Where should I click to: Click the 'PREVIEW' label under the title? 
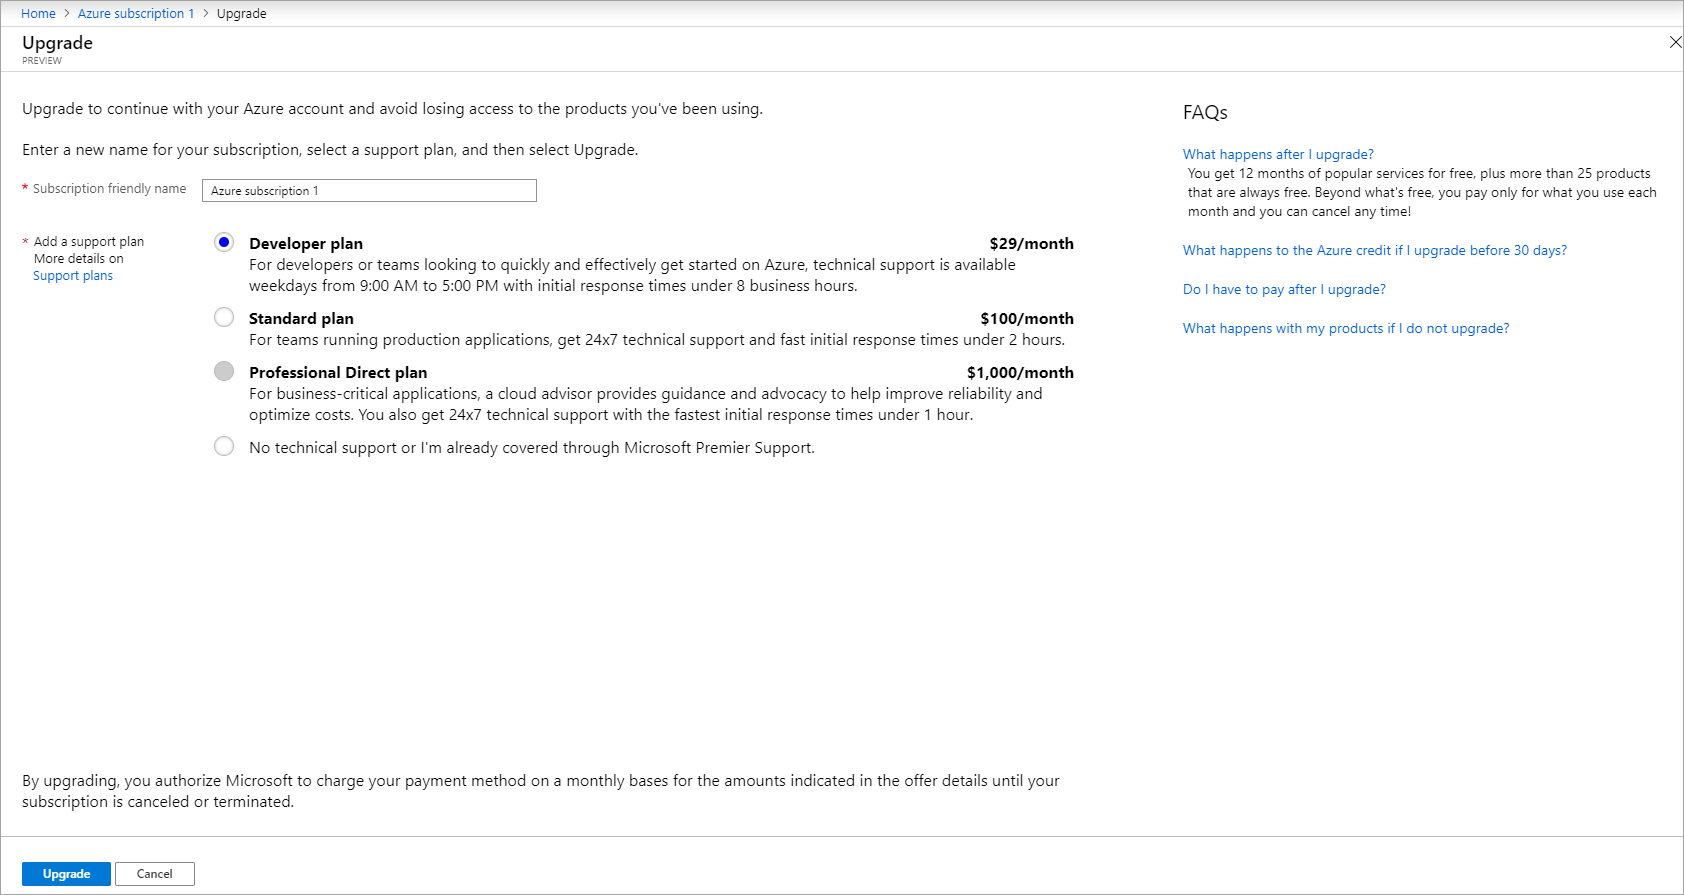pos(42,61)
